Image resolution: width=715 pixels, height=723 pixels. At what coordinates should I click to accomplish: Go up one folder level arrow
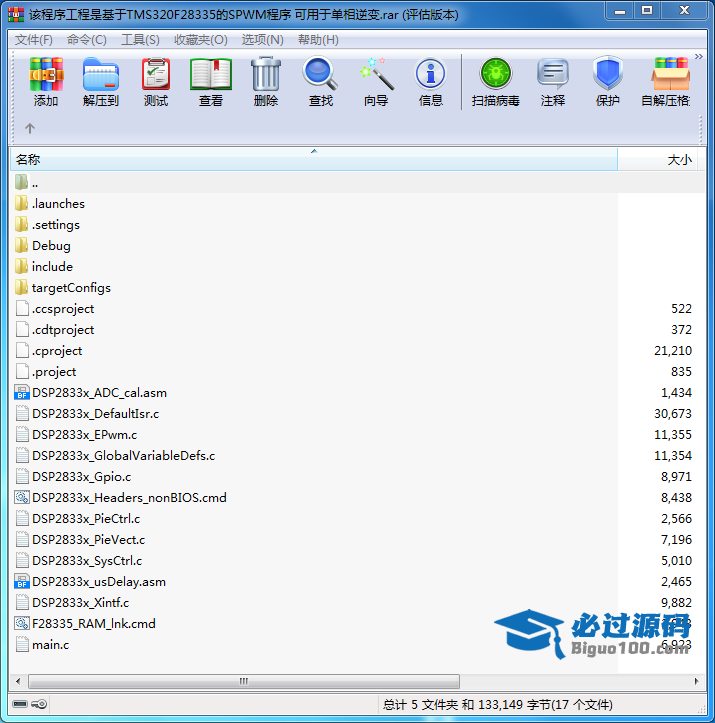[30, 128]
